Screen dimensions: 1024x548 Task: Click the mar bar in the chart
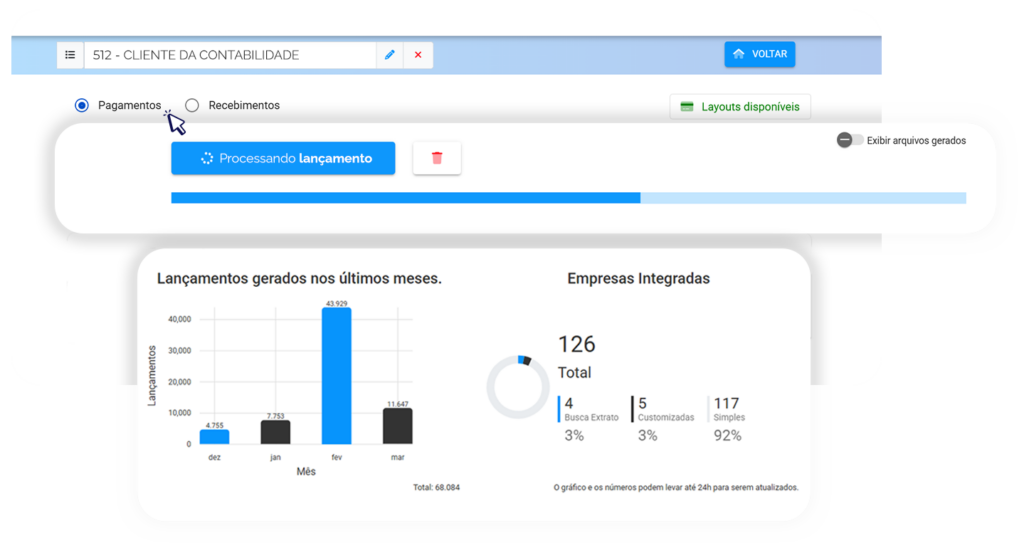tap(397, 426)
